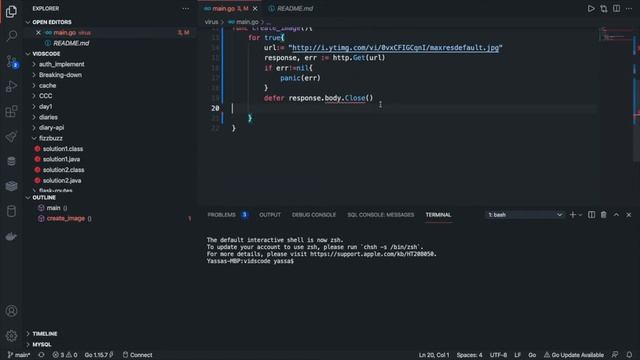
Task: Open the Explorer view in activity bar
Action: coord(11,12)
